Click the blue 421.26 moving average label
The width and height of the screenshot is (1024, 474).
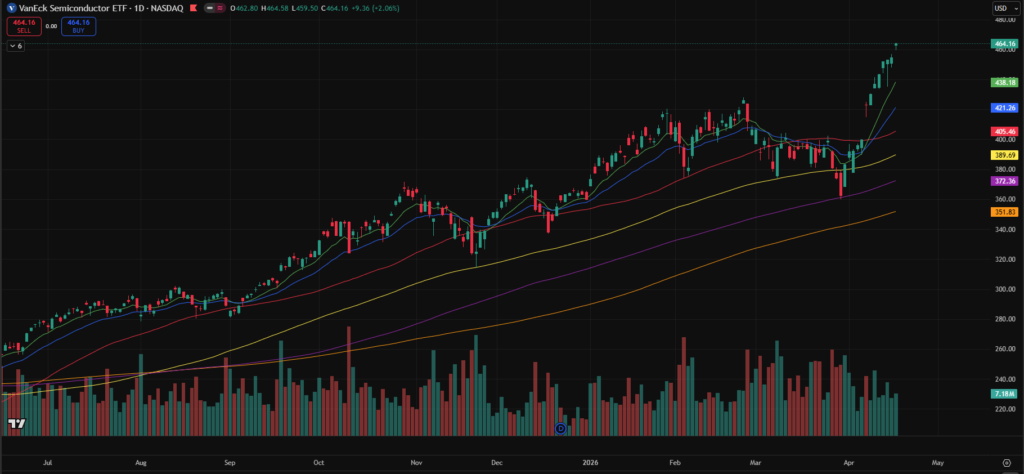tap(1004, 108)
